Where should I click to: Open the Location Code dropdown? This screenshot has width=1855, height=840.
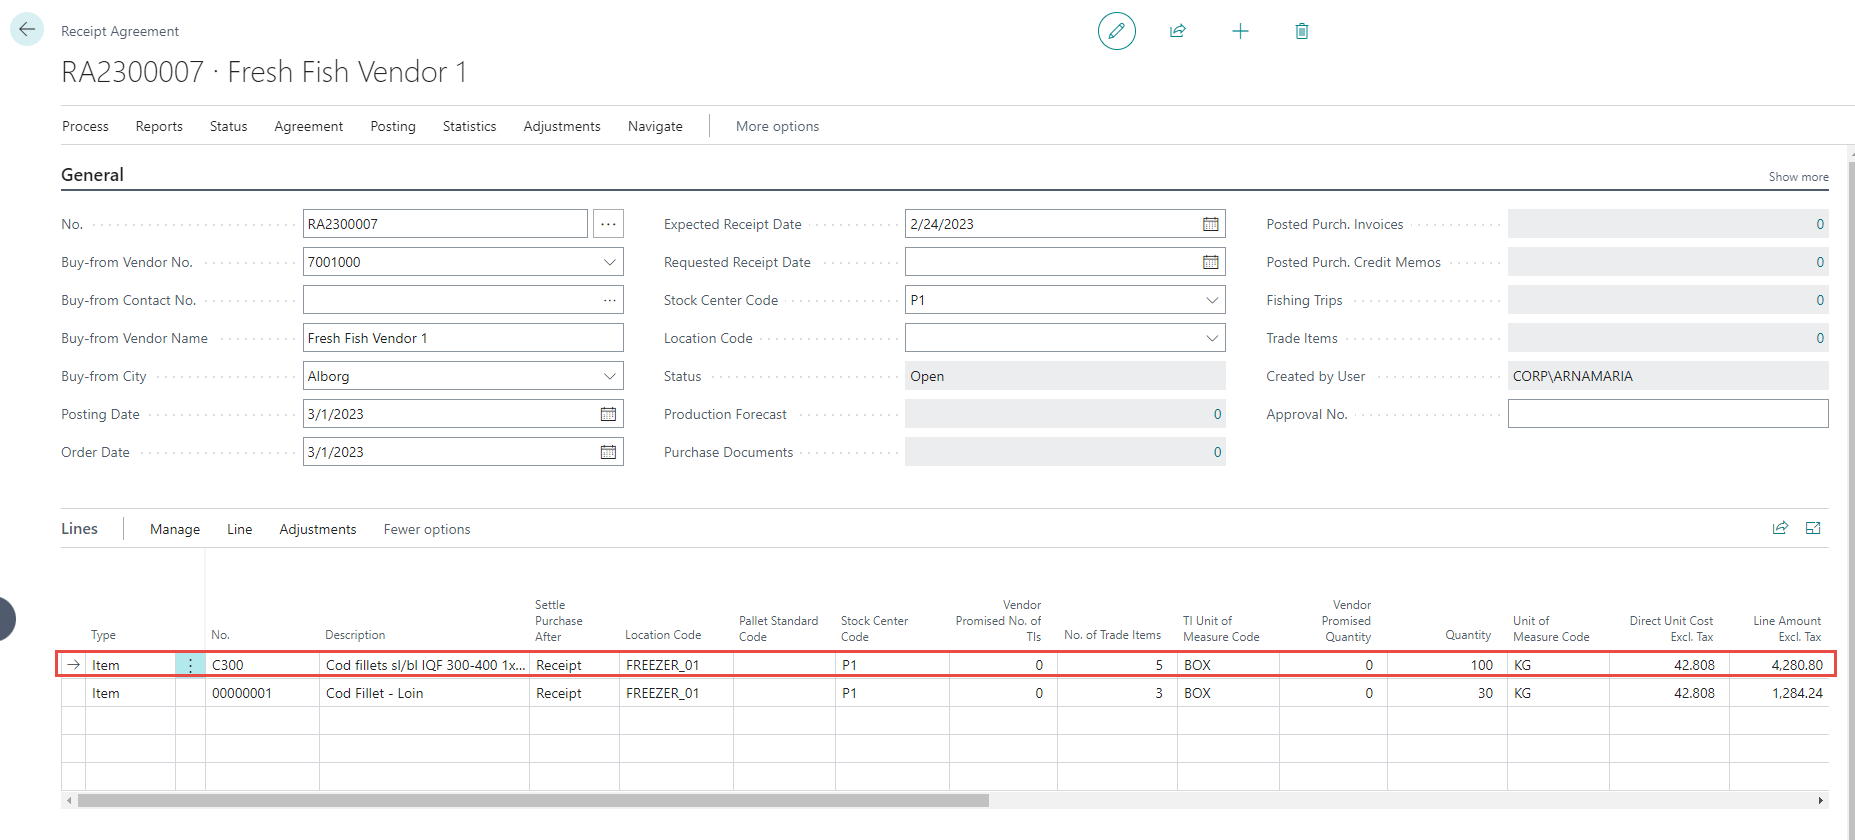(x=1211, y=338)
